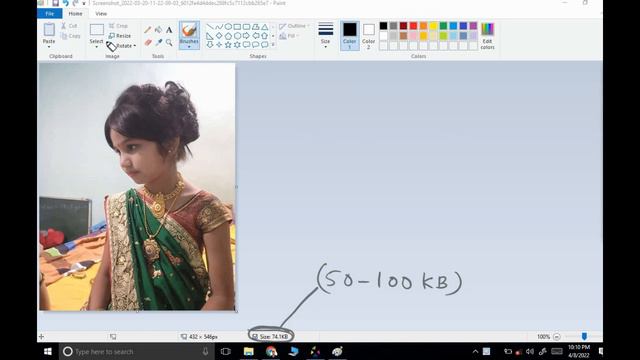The image size is (640, 360).
Task: Click the Crop button
Action: (118, 26)
